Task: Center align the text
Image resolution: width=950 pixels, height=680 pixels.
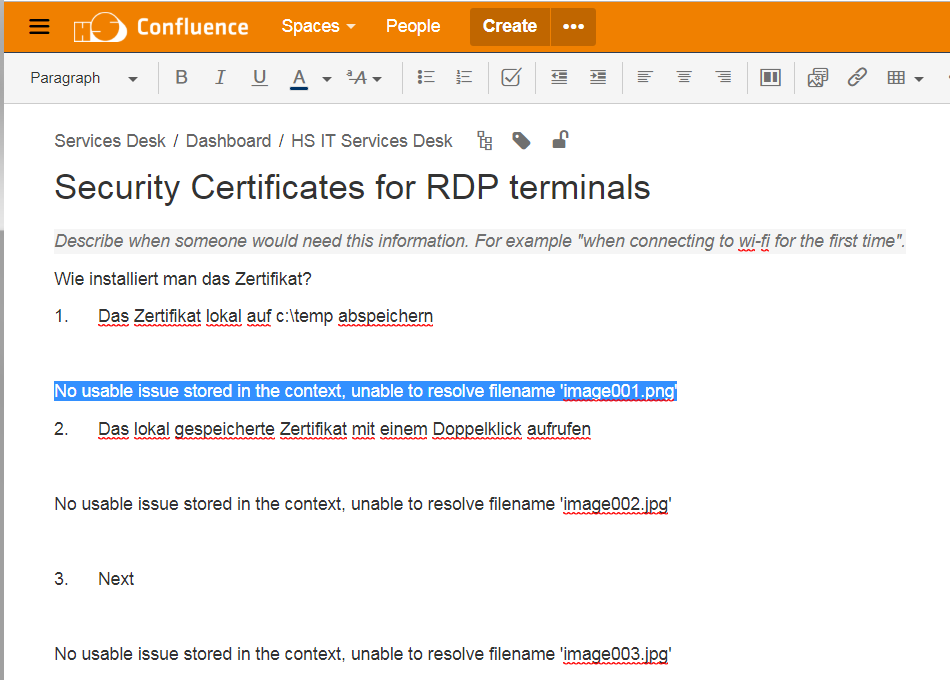Action: point(684,77)
